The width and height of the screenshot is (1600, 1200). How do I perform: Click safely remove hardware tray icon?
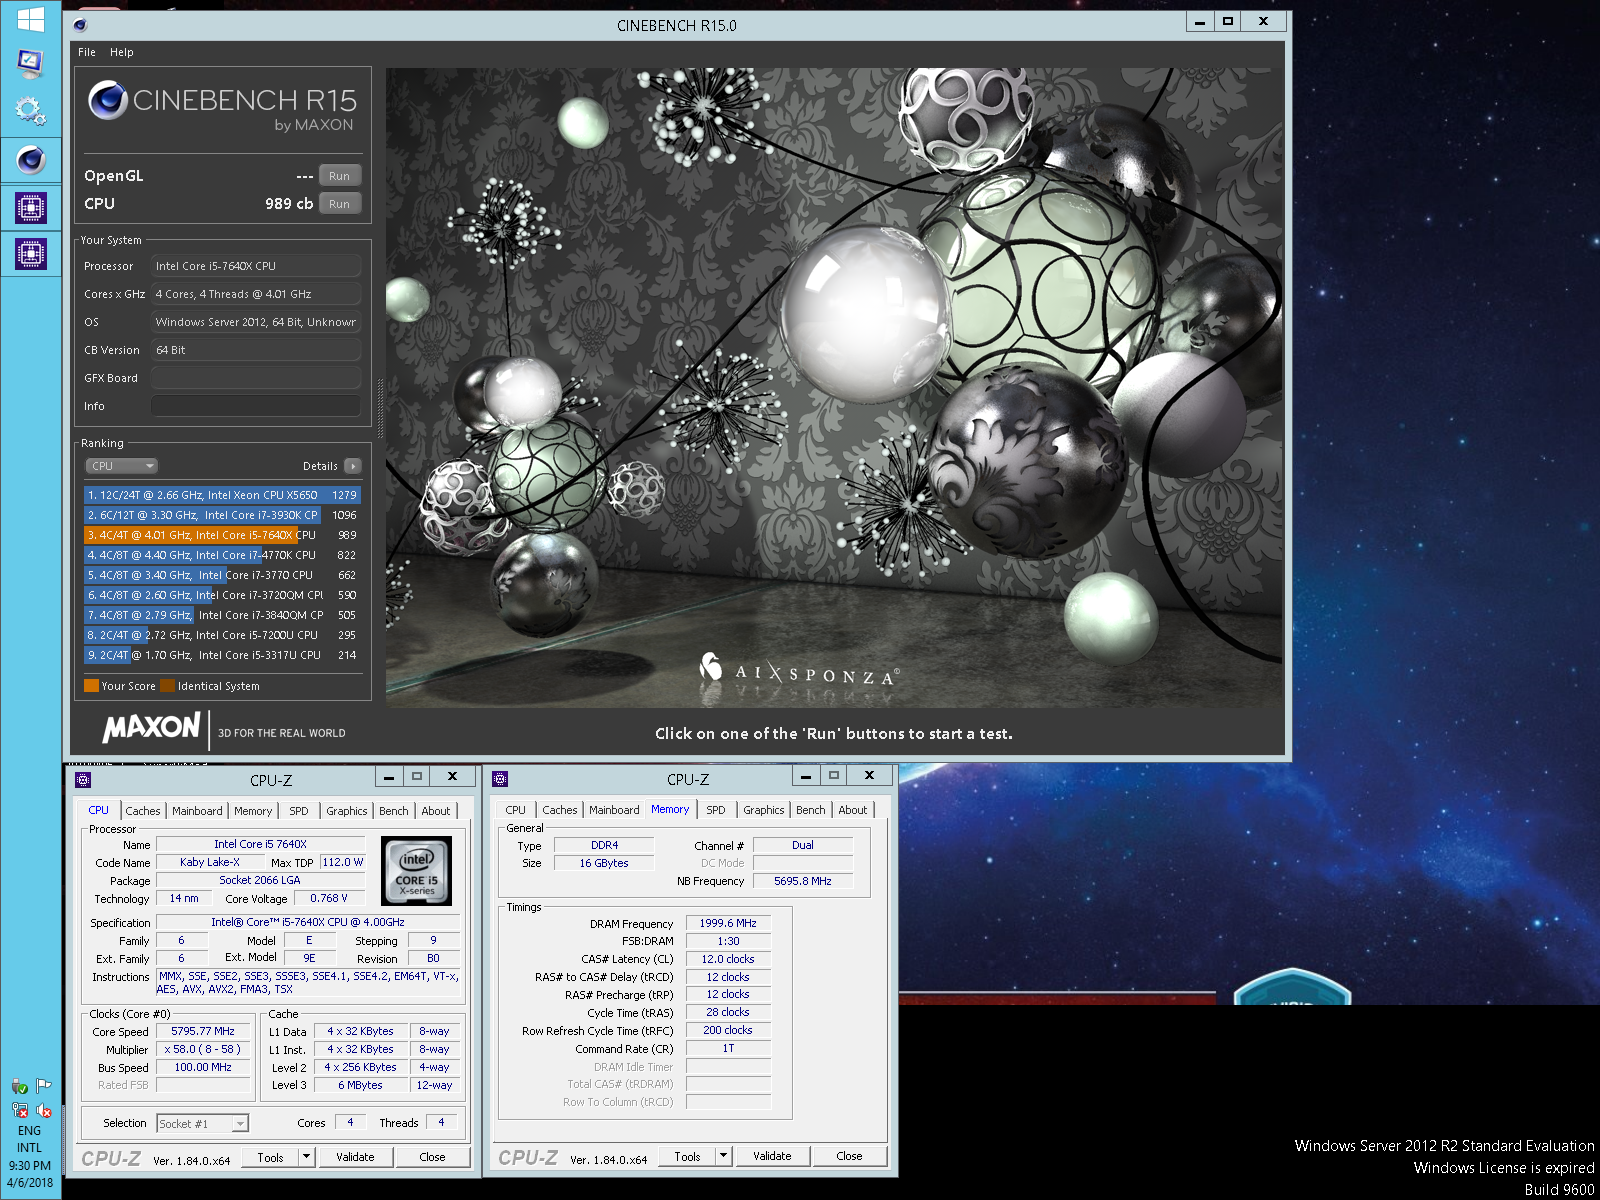(x=19, y=1086)
